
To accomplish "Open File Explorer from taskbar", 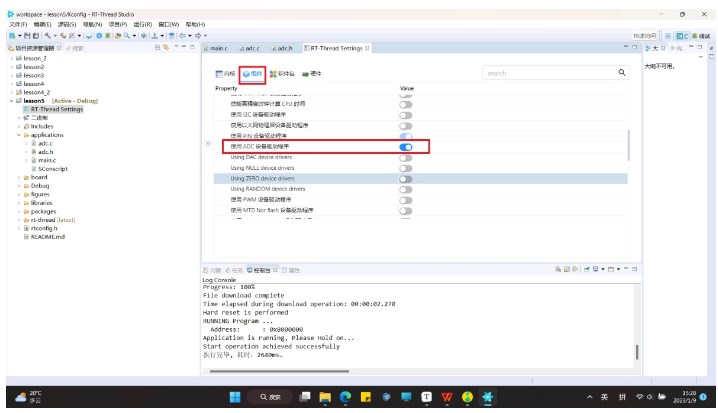I will 325,397.
